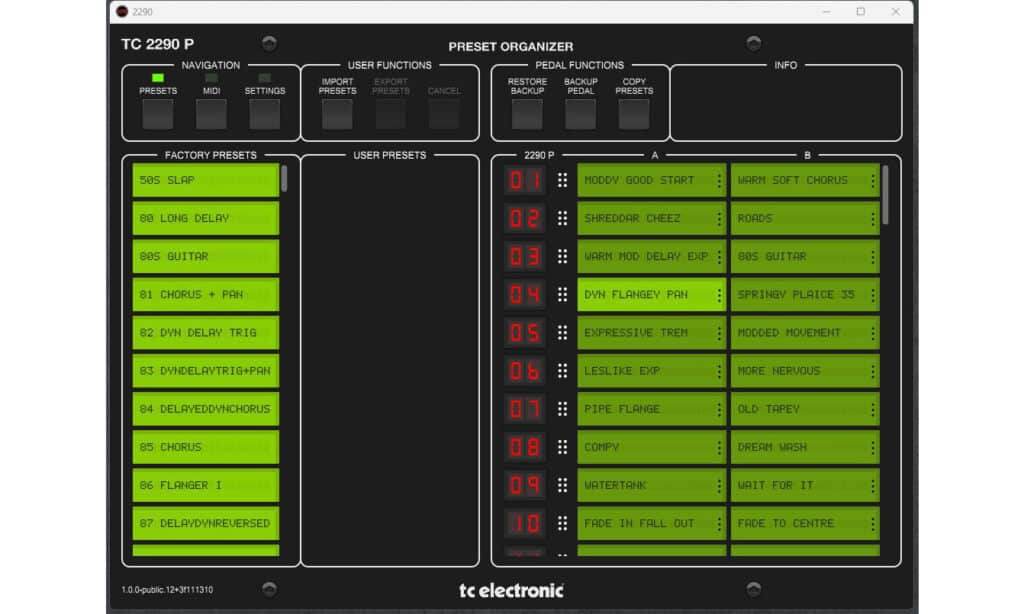Screen dimensions: 1024x614
Task: Click the Copy Presets button
Action: pos(634,114)
